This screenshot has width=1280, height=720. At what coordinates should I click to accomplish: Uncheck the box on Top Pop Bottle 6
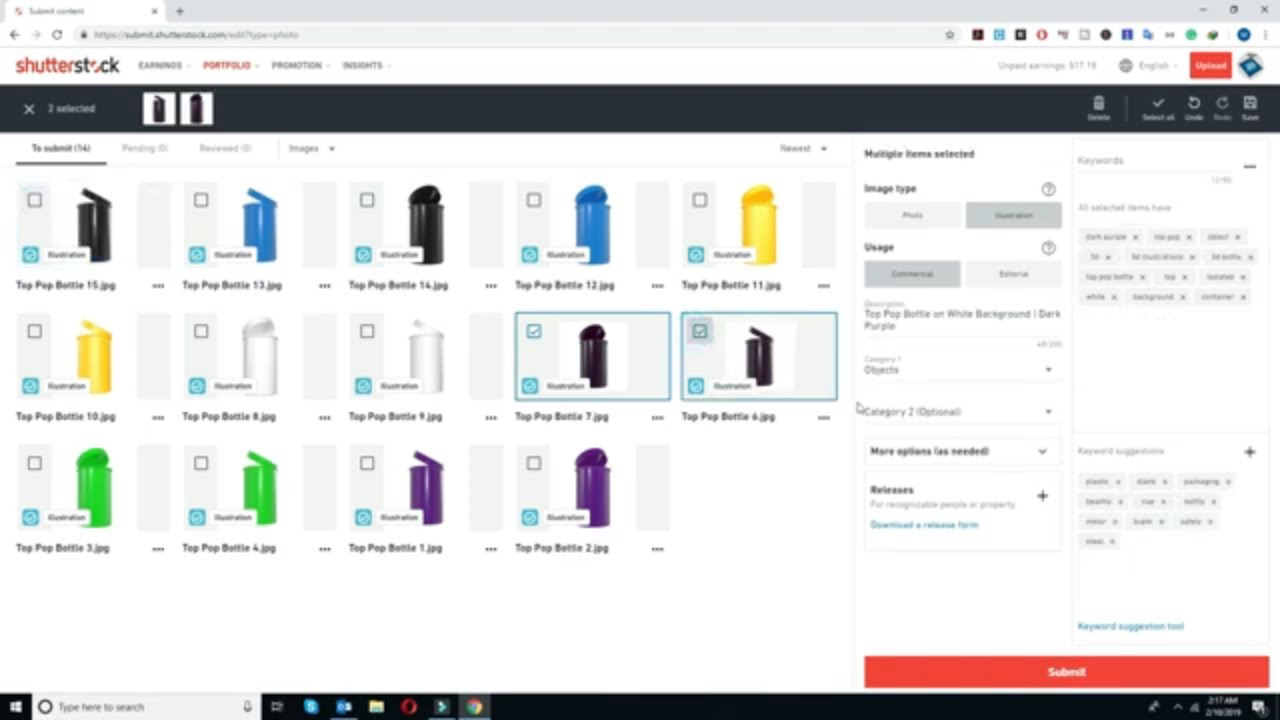point(700,331)
